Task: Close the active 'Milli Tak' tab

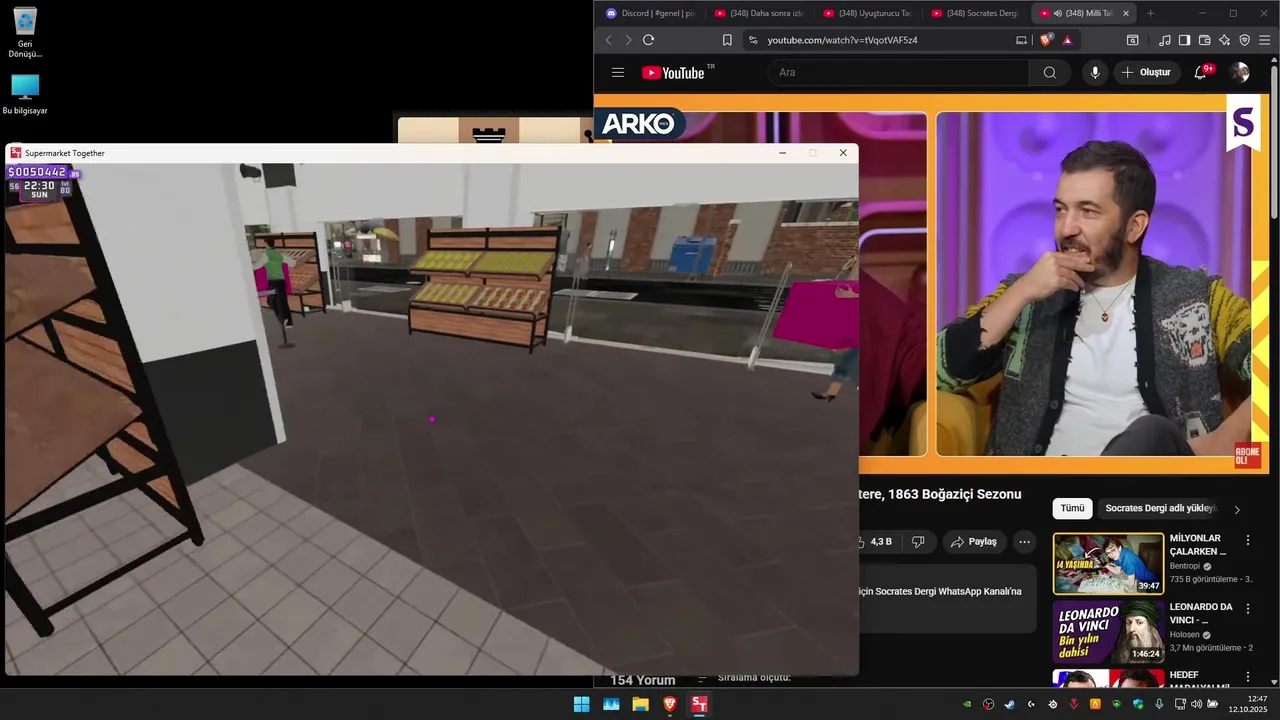Action: [x=1126, y=13]
